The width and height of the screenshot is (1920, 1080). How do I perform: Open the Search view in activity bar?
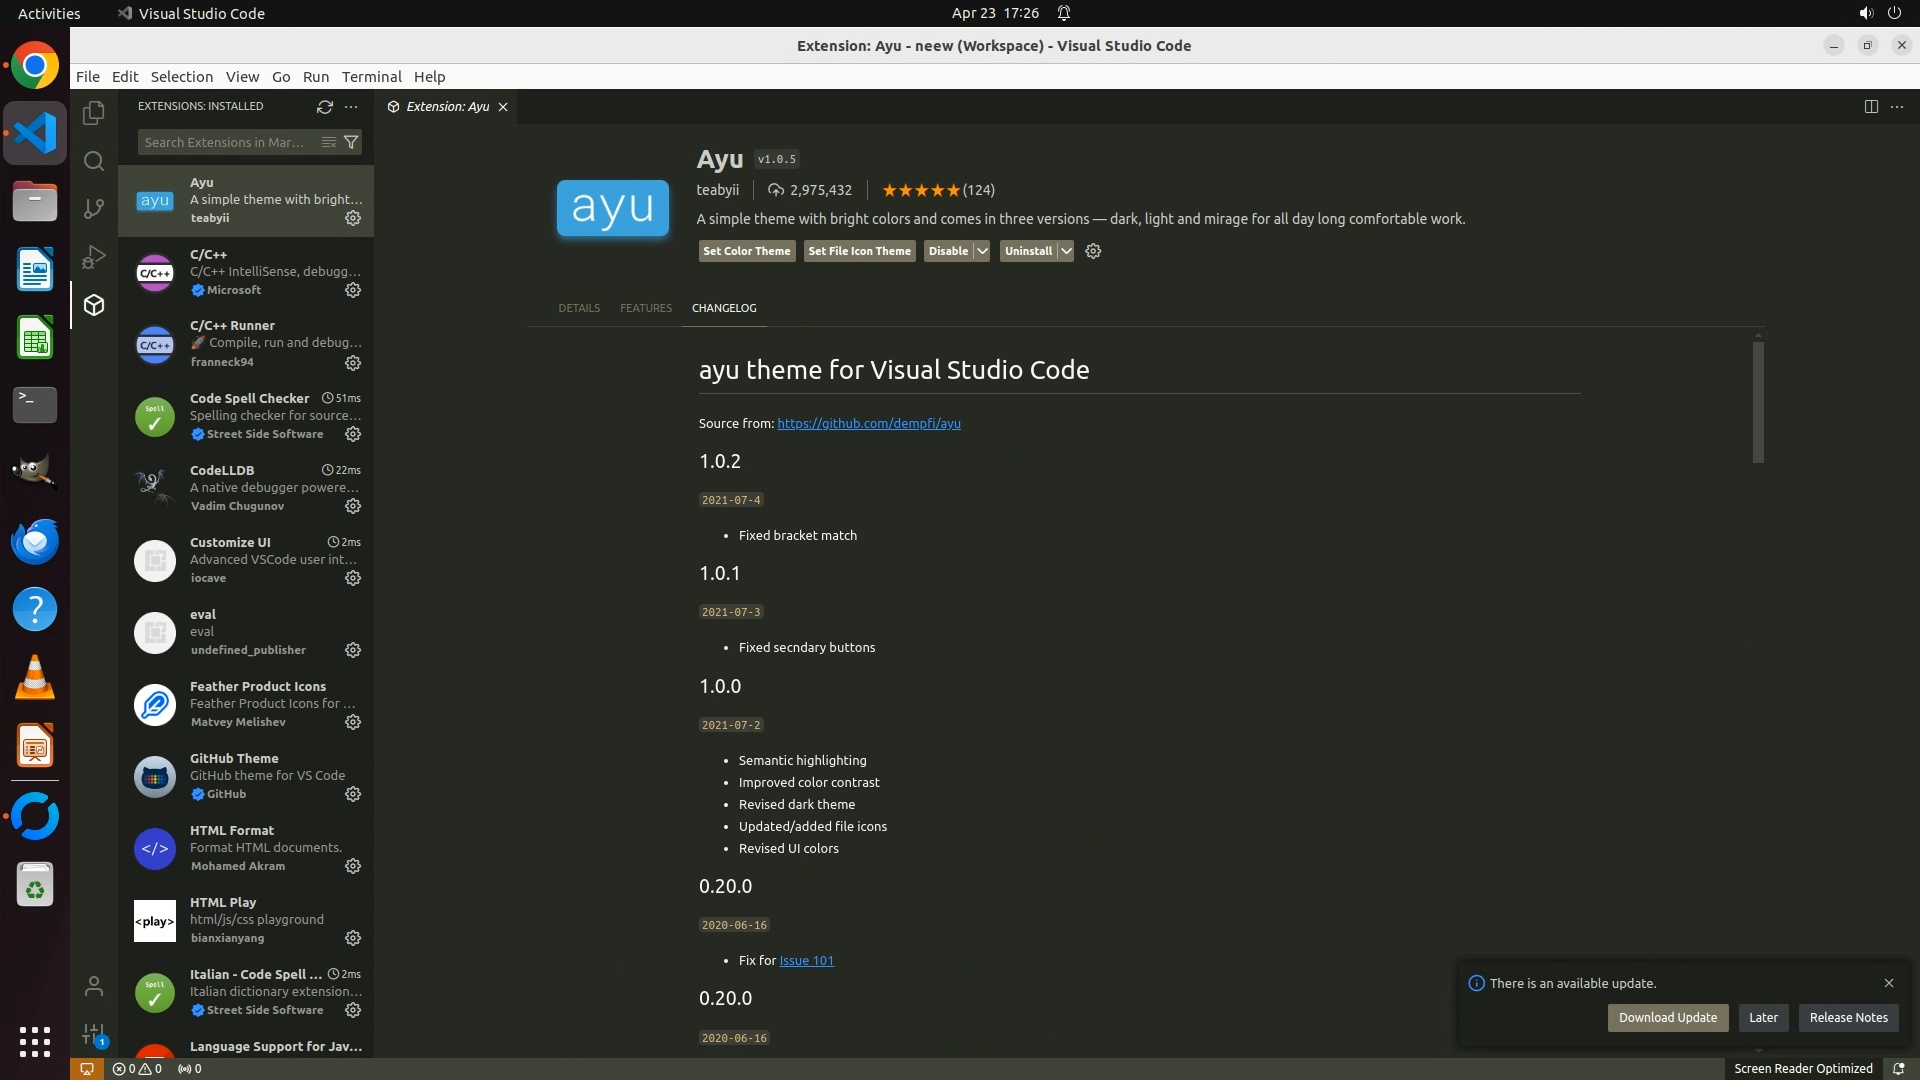pyautogui.click(x=94, y=161)
